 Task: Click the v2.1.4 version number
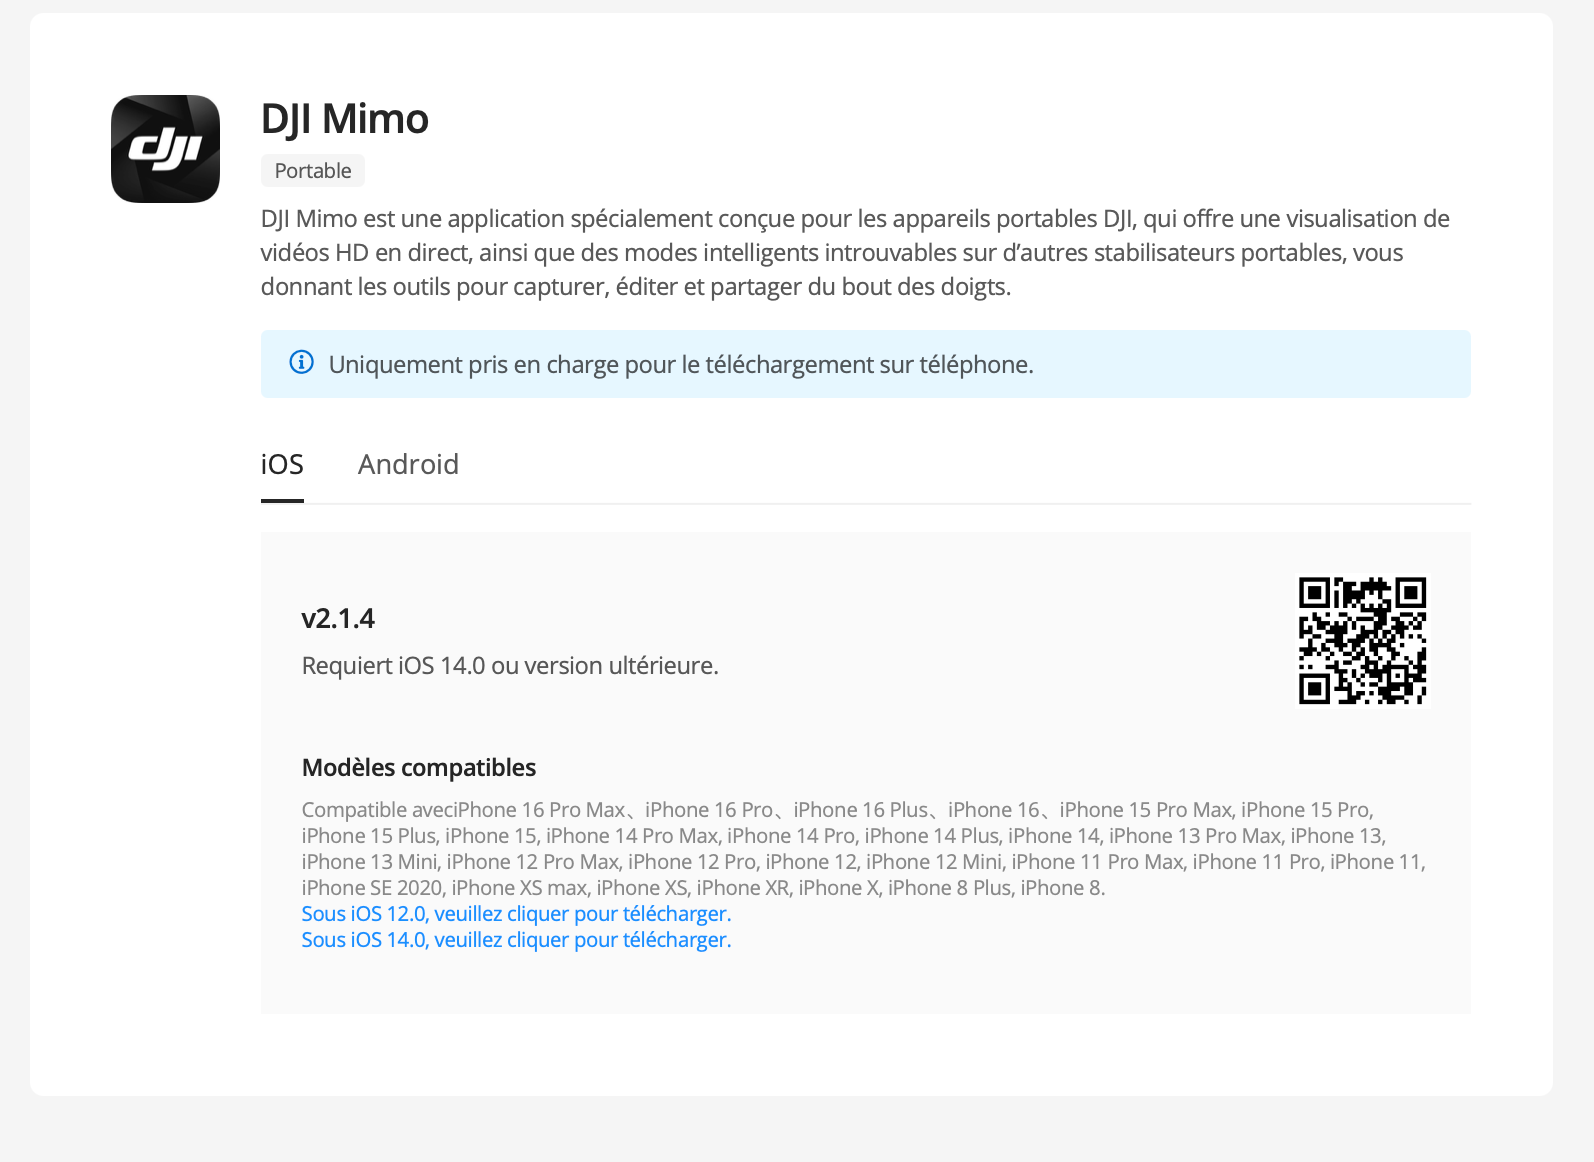(338, 619)
